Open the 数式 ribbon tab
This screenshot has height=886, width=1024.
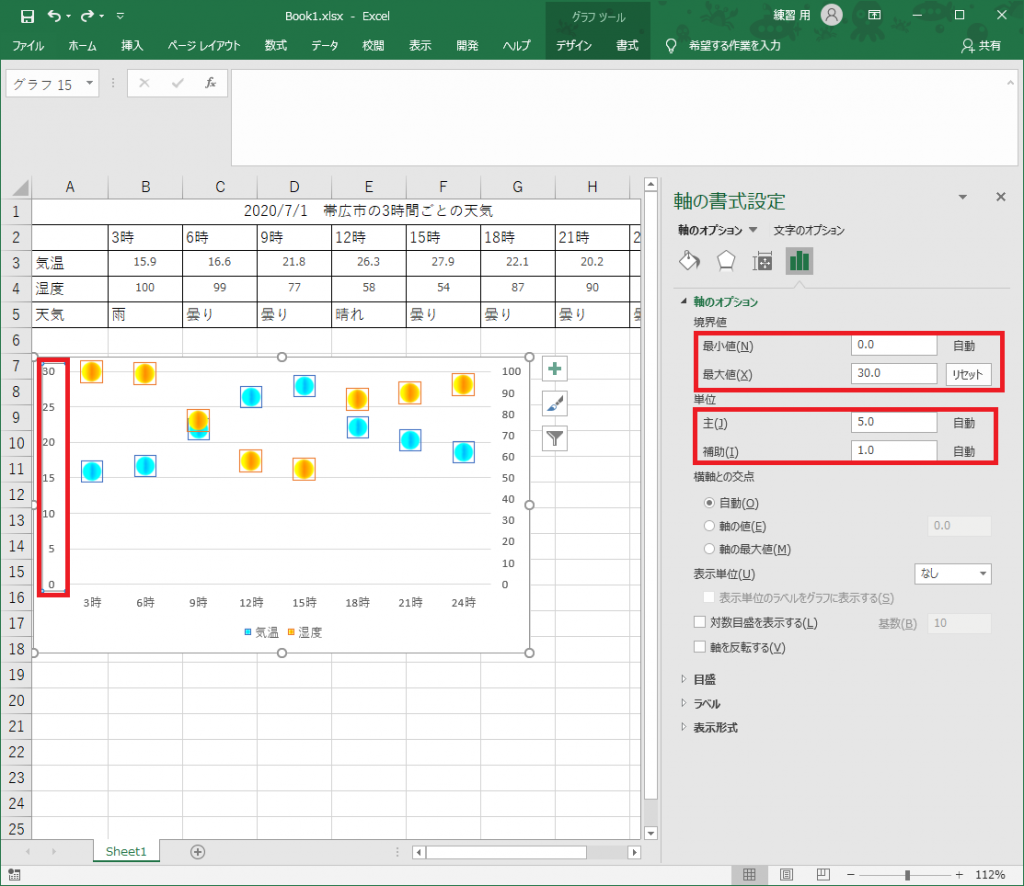[276, 46]
